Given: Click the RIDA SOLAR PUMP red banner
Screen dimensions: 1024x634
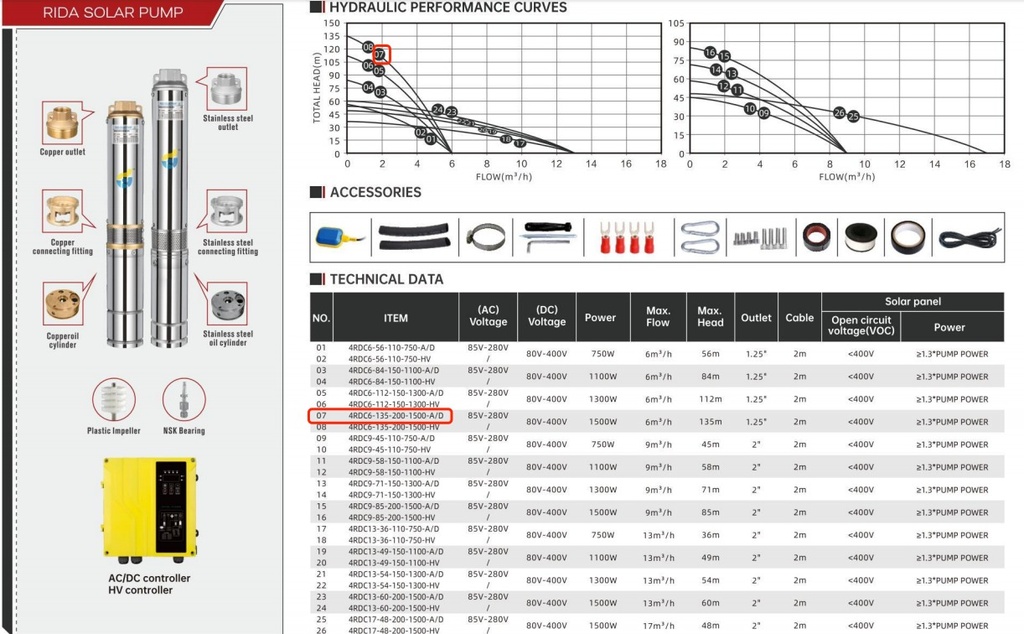Looking at the screenshot, I should (112, 12).
